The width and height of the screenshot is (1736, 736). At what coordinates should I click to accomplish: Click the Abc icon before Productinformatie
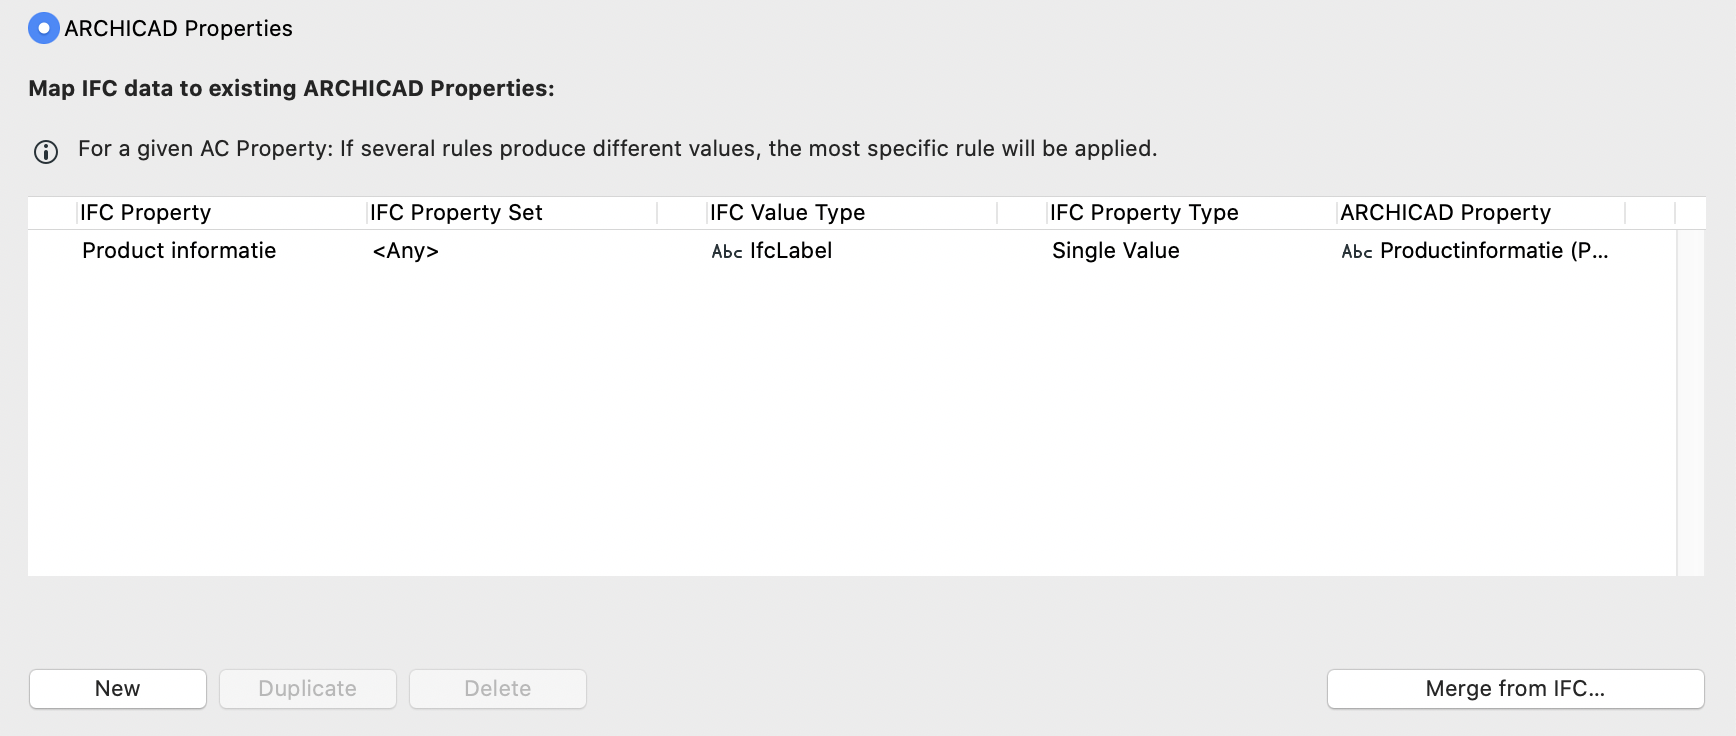[x=1357, y=252]
